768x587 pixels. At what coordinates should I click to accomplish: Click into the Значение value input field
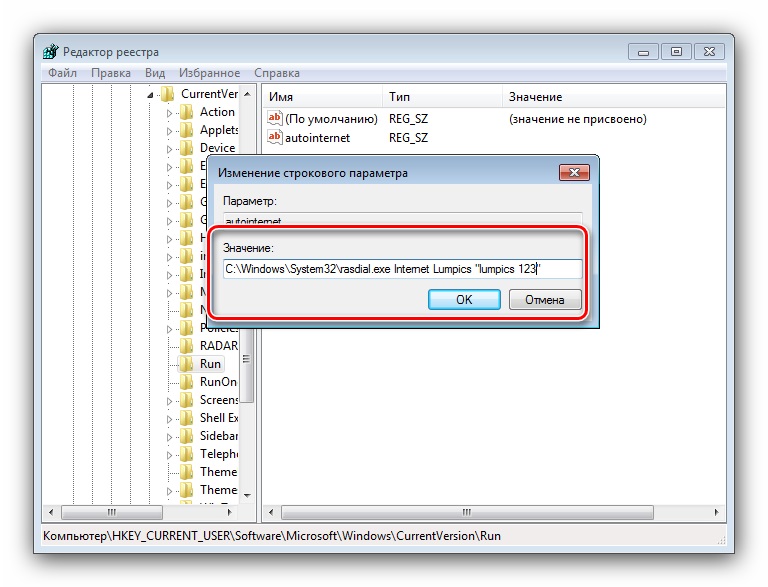pyautogui.click(x=403, y=269)
